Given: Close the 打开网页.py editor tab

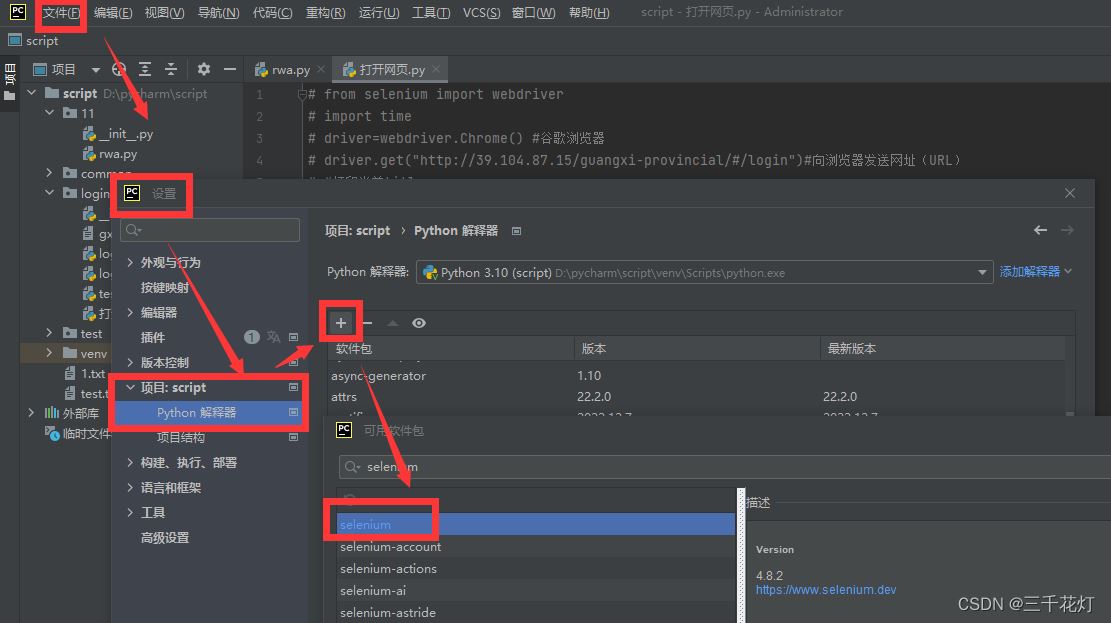Looking at the screenshot, I should coord(437,69).
